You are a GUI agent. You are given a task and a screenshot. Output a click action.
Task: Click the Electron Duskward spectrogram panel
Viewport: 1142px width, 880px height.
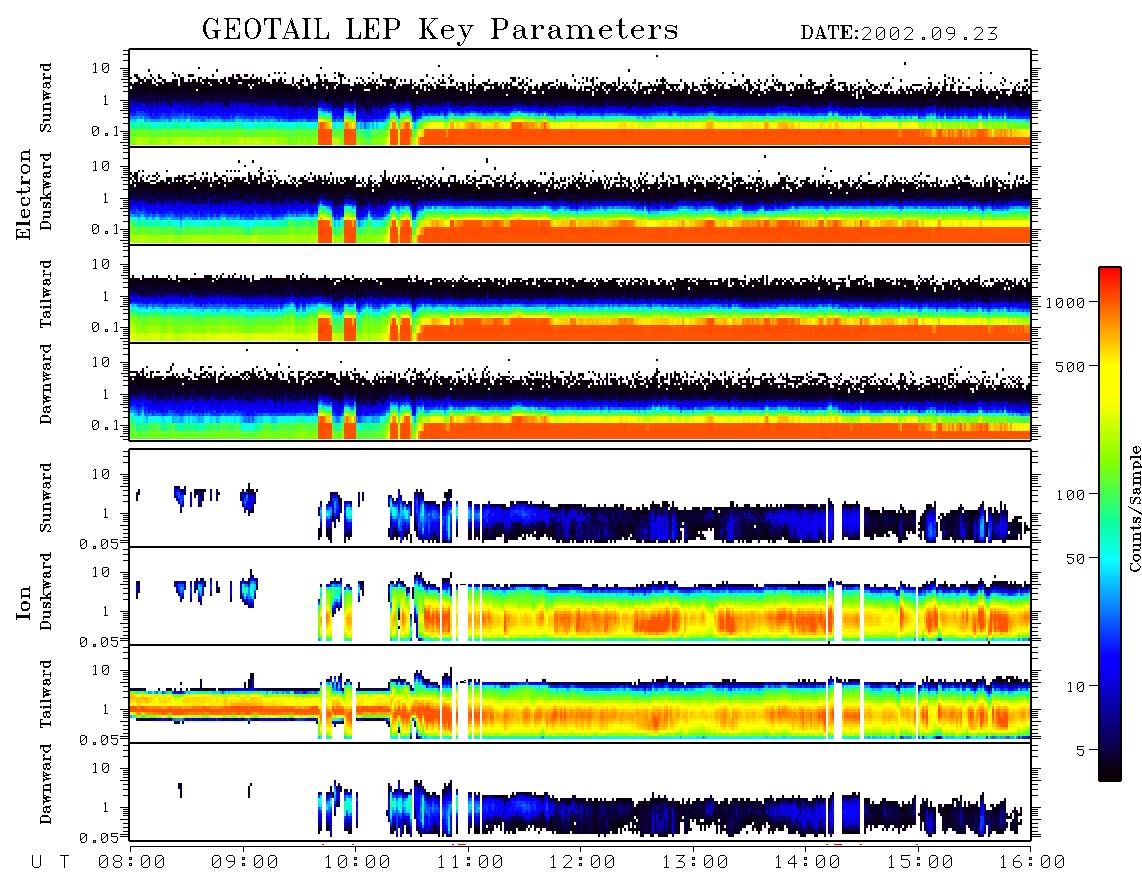580,196
